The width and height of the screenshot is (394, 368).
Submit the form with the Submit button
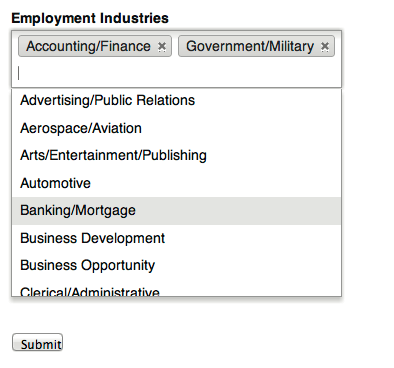click(38, 342)
